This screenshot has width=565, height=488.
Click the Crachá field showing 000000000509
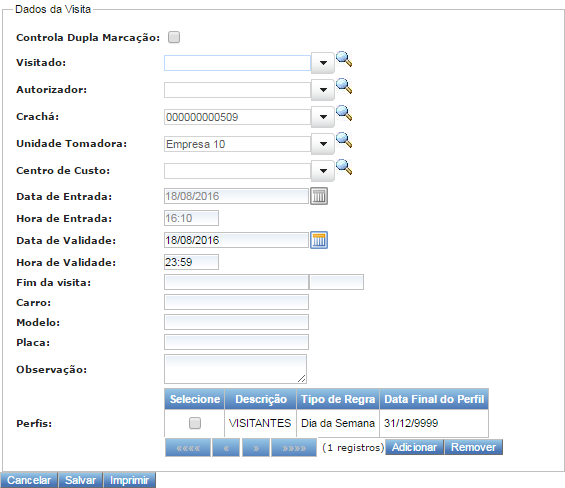pos(237,117)
